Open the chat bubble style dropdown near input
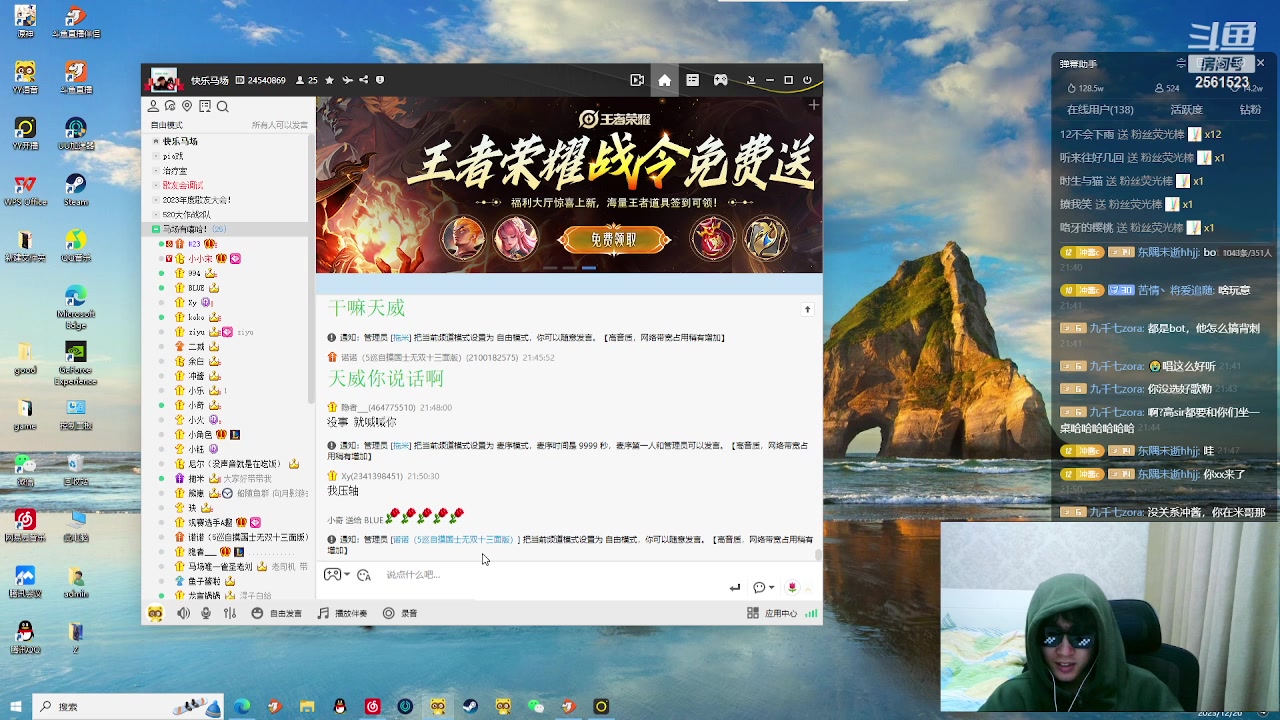1280x720 pixels. point(762,588)
